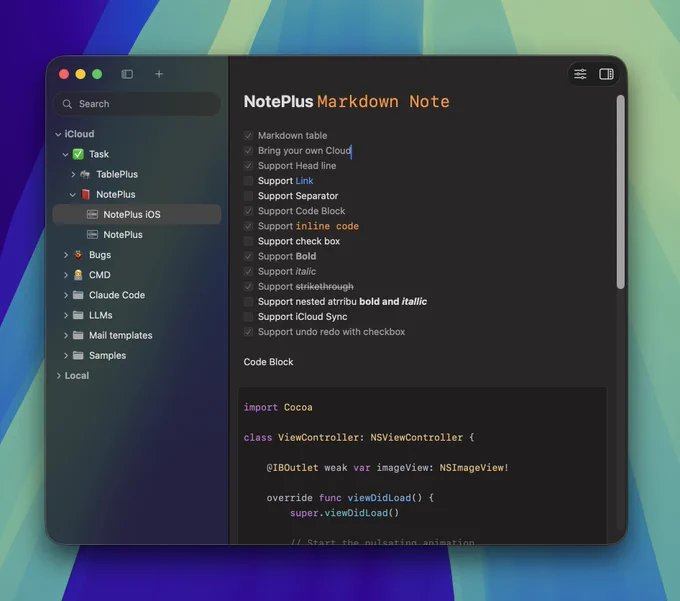Uncheck the Markdown table checkbox
The width and height of the screenshot is (680, 601).
point(248,136)
